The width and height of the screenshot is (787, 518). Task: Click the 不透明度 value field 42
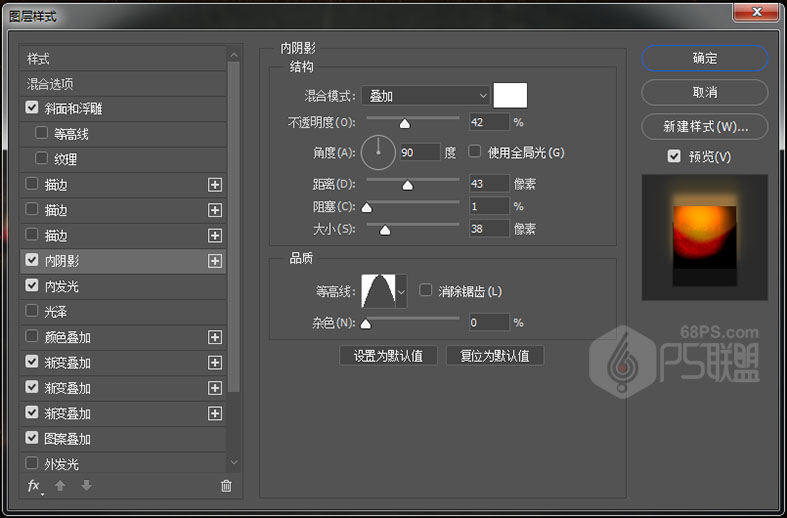489,122
